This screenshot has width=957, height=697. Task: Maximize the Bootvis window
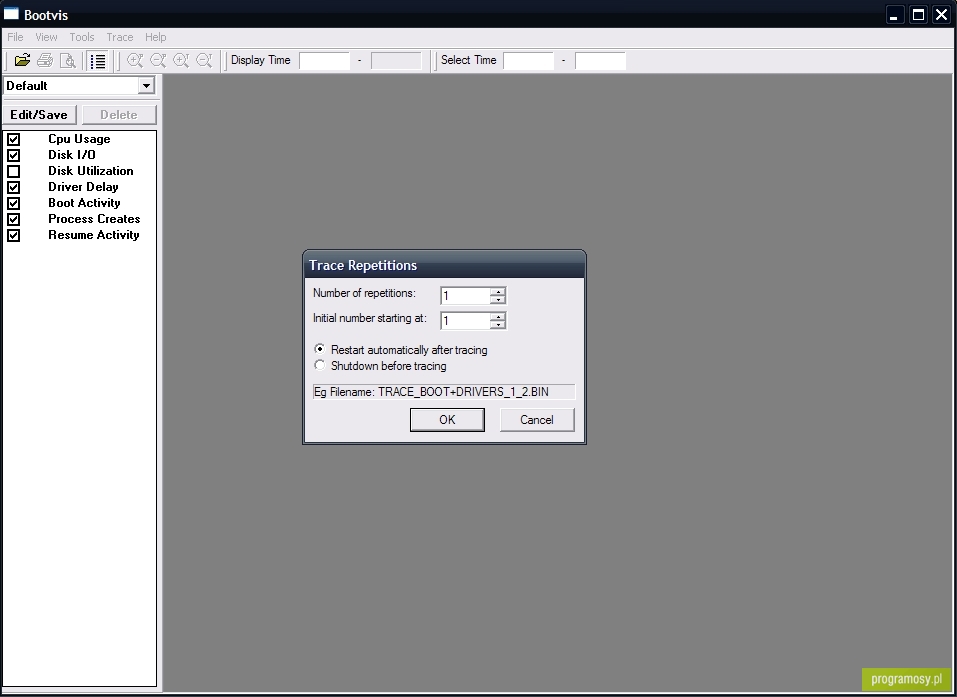(918, 15)
